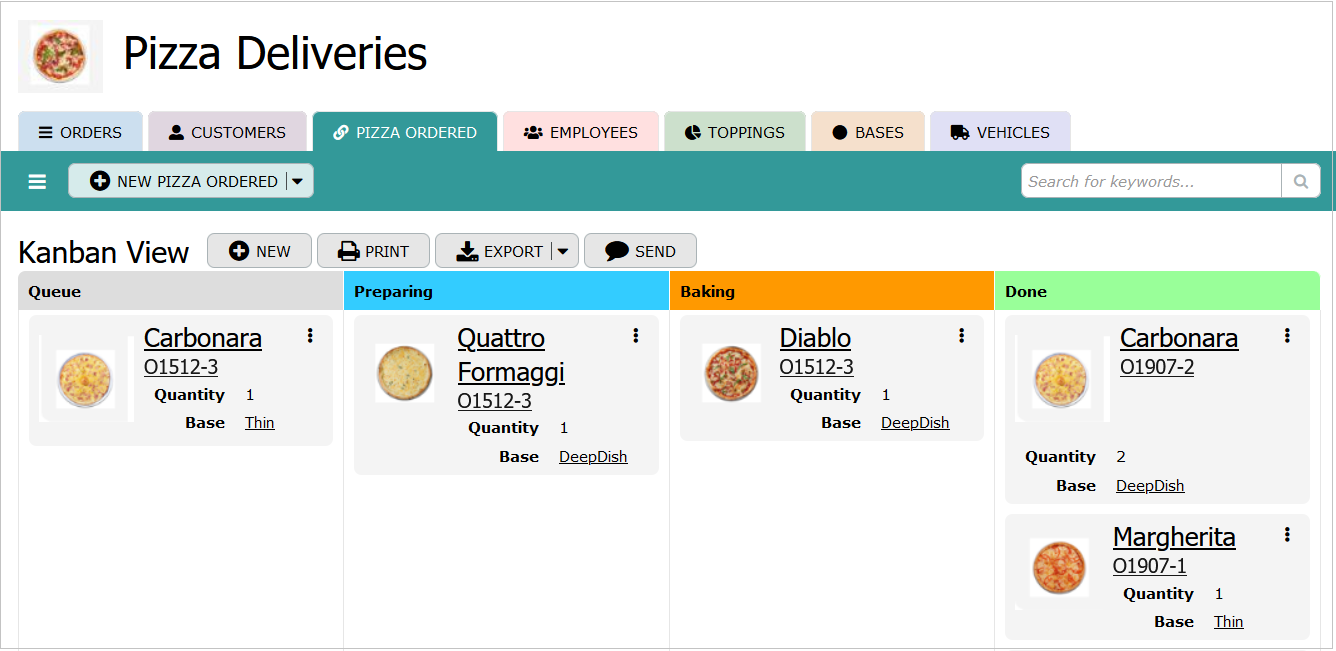Open the Quattro Formaggi card's three-dot menu
The image size is (1336, 651).
(635, 336)
